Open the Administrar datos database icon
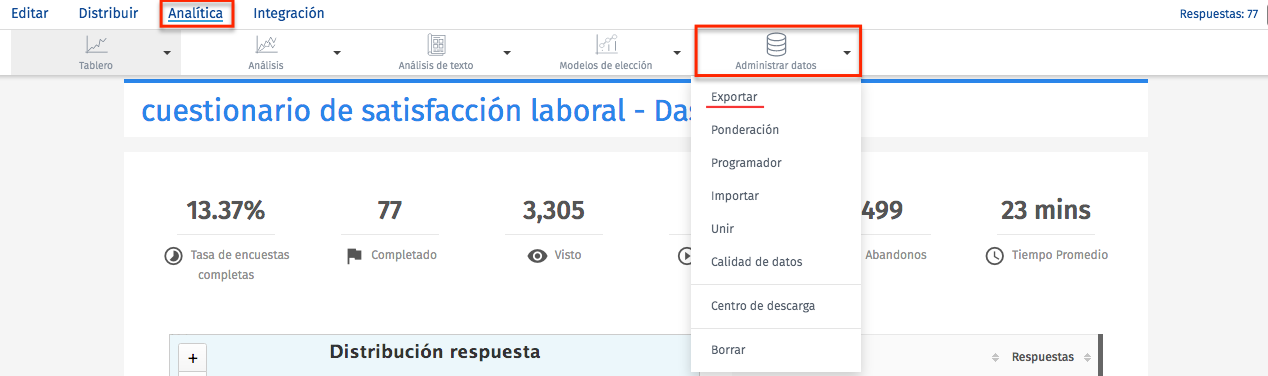1268x376 pixels. pos(776,45)
